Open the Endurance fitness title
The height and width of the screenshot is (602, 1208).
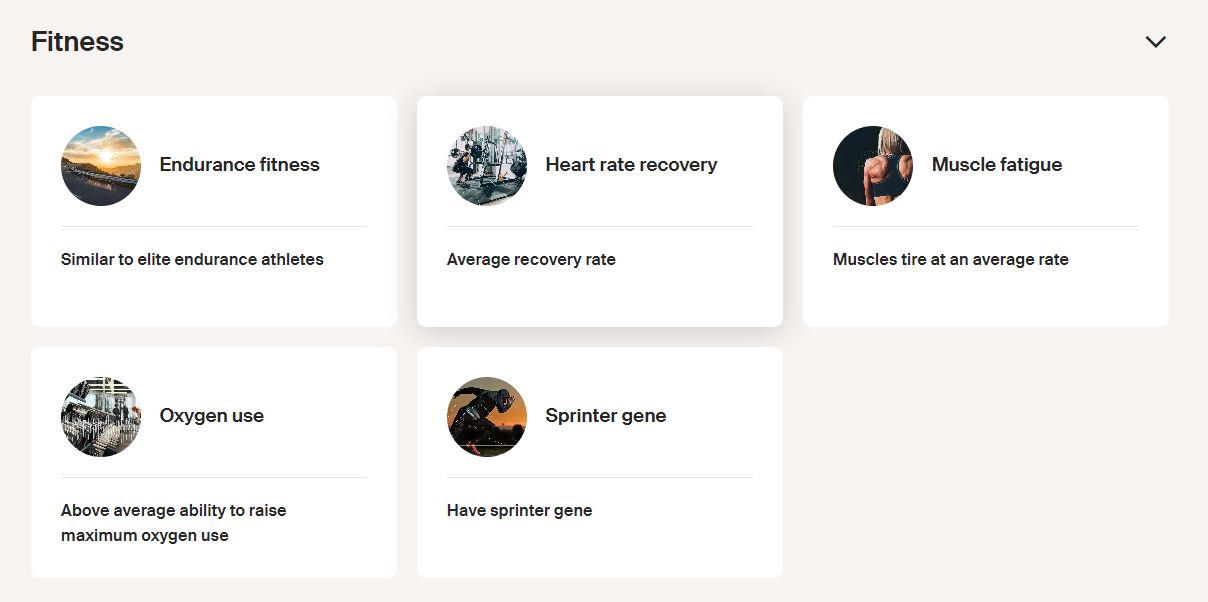pyautogui.click(x=240, y=165)
